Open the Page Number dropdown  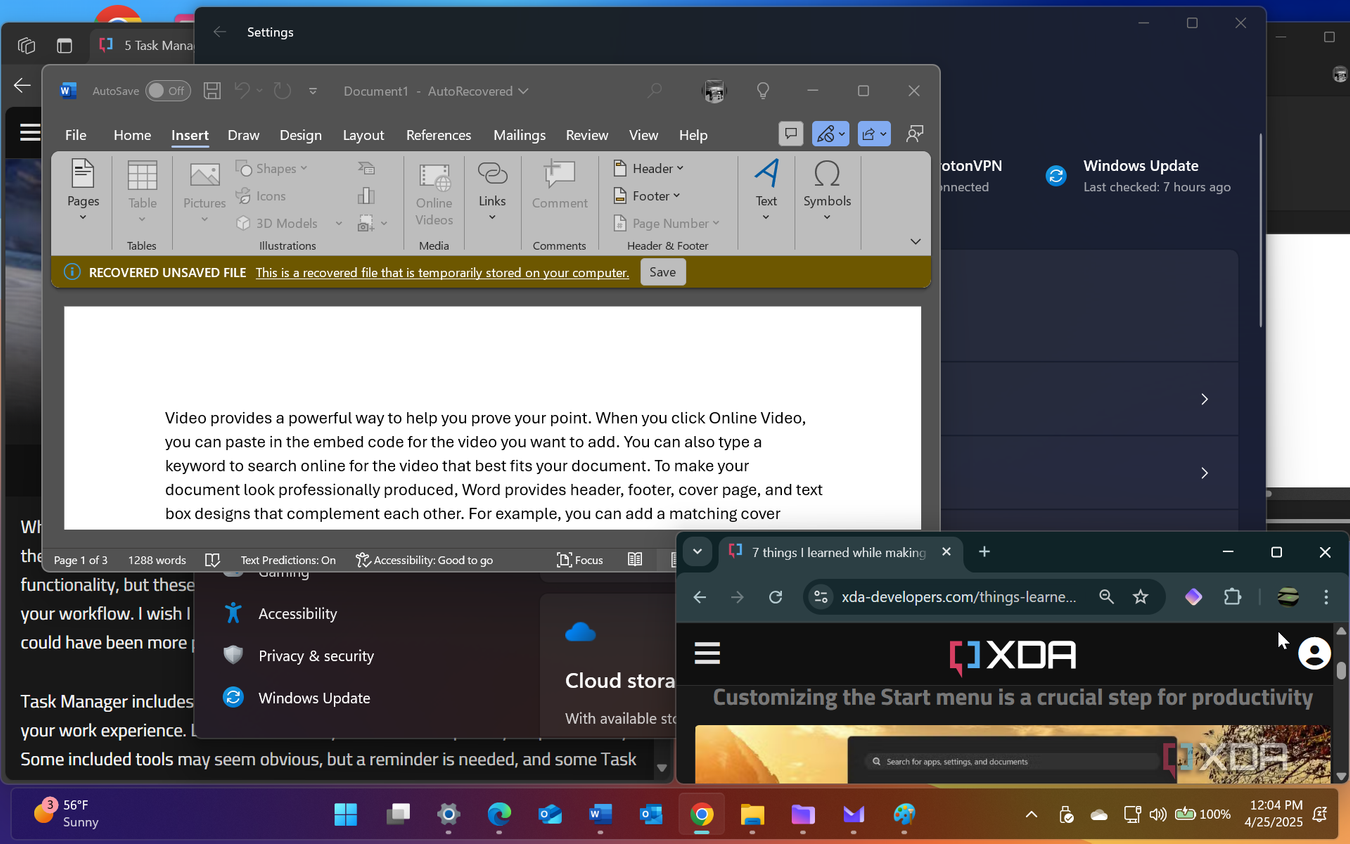[x=666, y=223]
